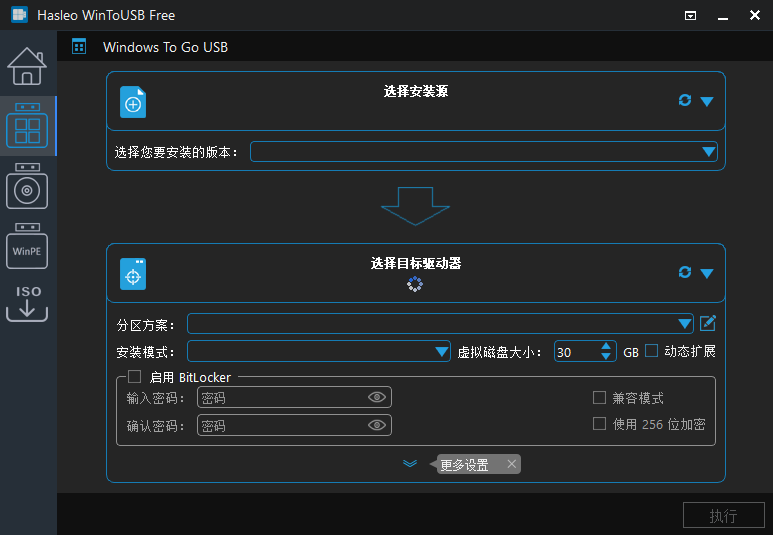The height and width of the screenshot is (535, 773).
Task: Refresh the target drive list
Action: coord(685,272)
